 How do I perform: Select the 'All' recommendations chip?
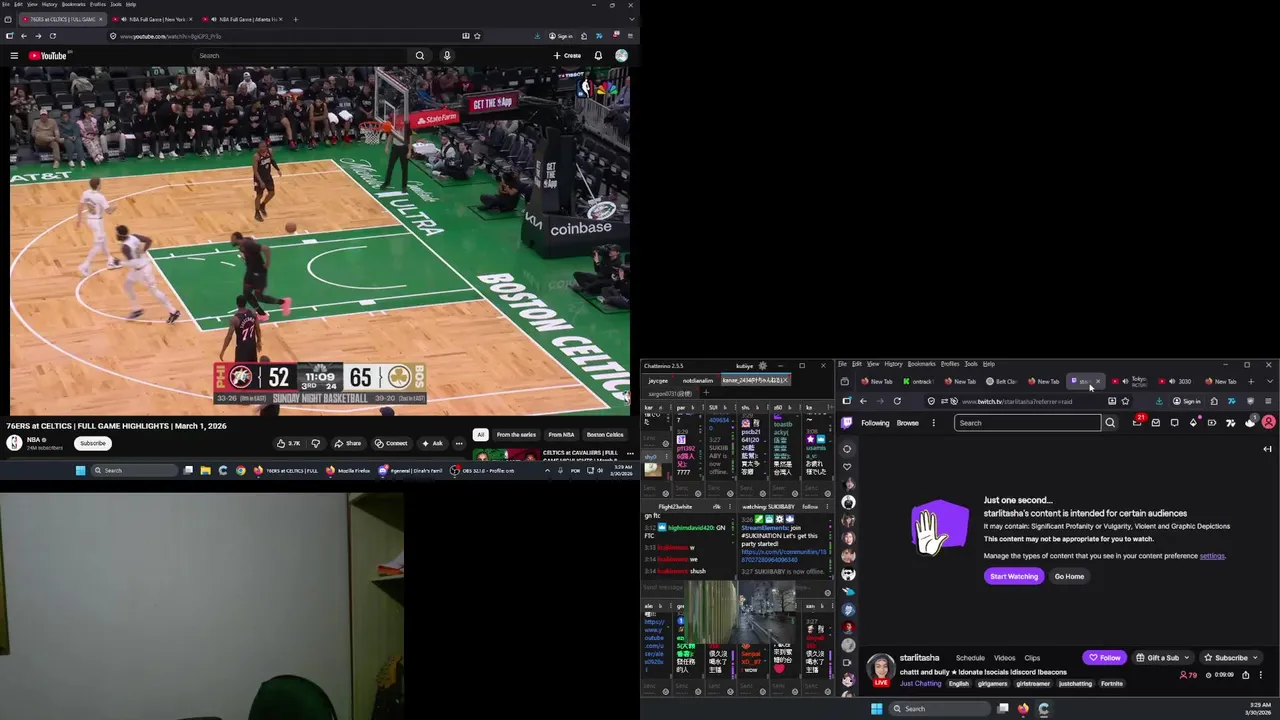480,435
